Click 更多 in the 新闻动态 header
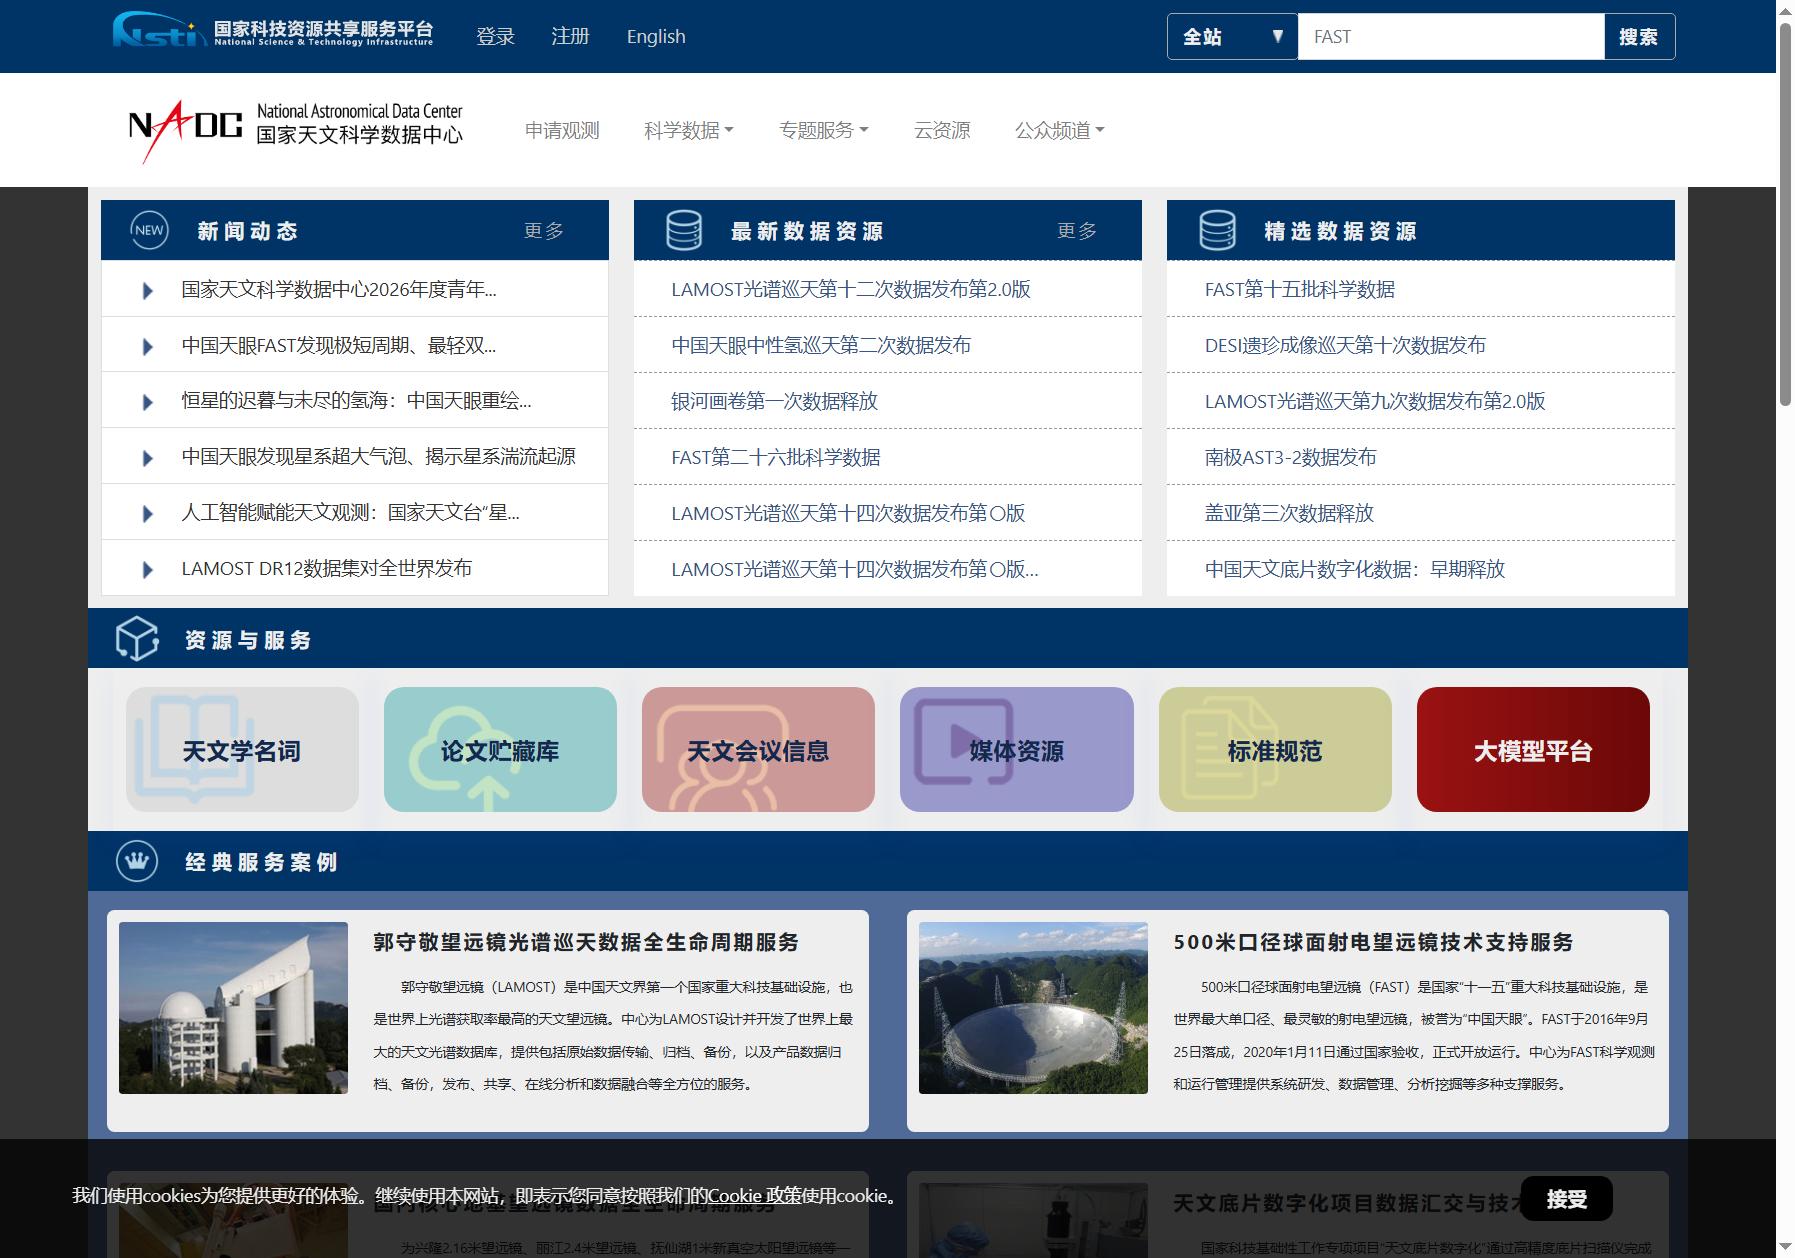 pyautogui.click(x=544, y=231)
